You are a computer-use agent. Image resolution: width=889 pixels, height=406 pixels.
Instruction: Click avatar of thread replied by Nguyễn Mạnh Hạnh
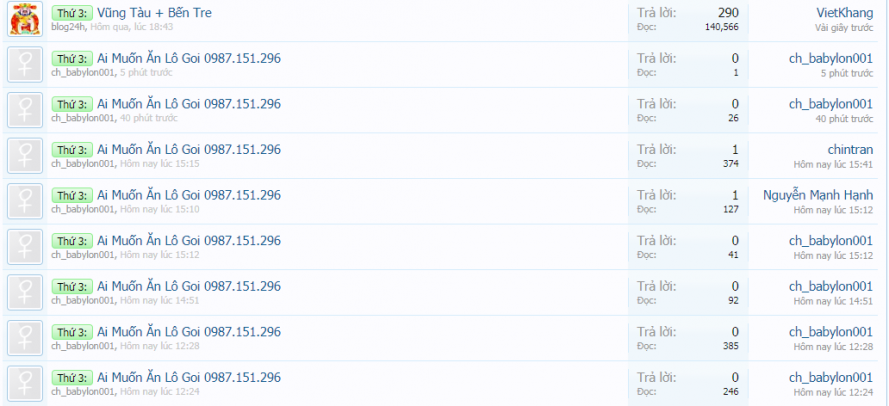point(24,201)
